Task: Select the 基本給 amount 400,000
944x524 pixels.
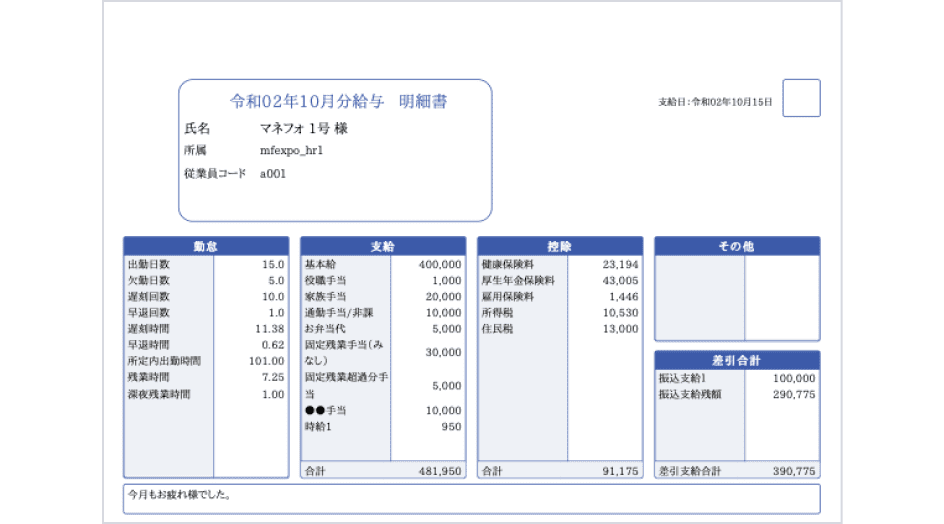Action: click(440, 265)
